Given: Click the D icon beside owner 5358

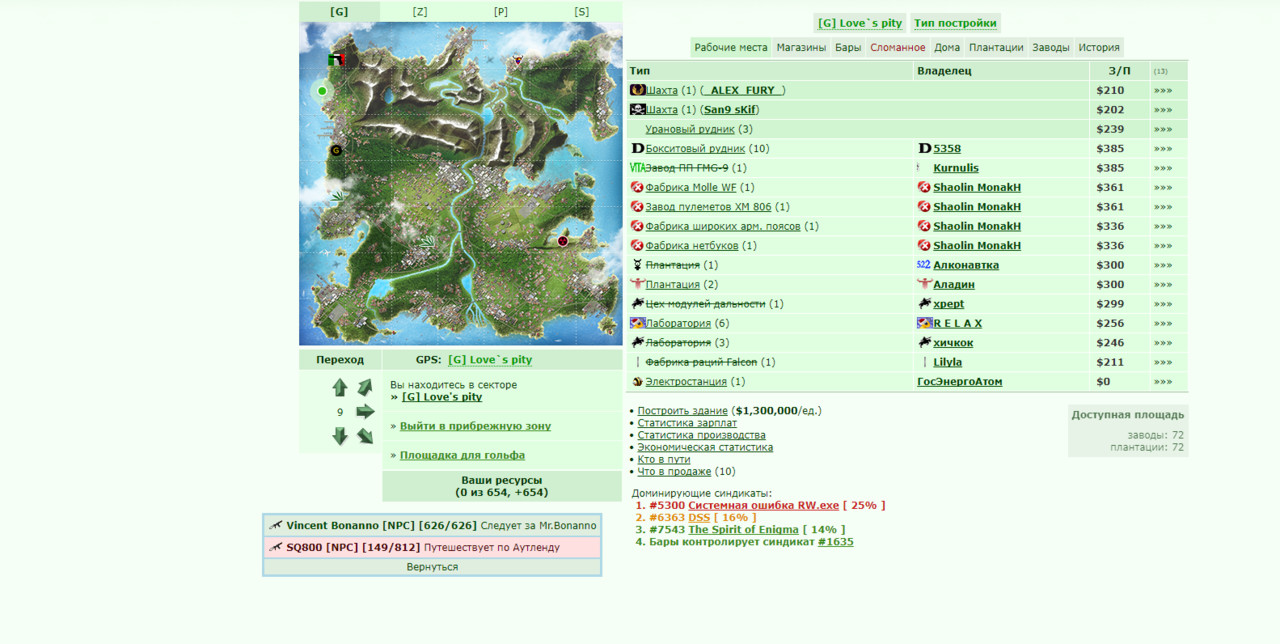Looking at the screenshot, I should tap(925, 148).
